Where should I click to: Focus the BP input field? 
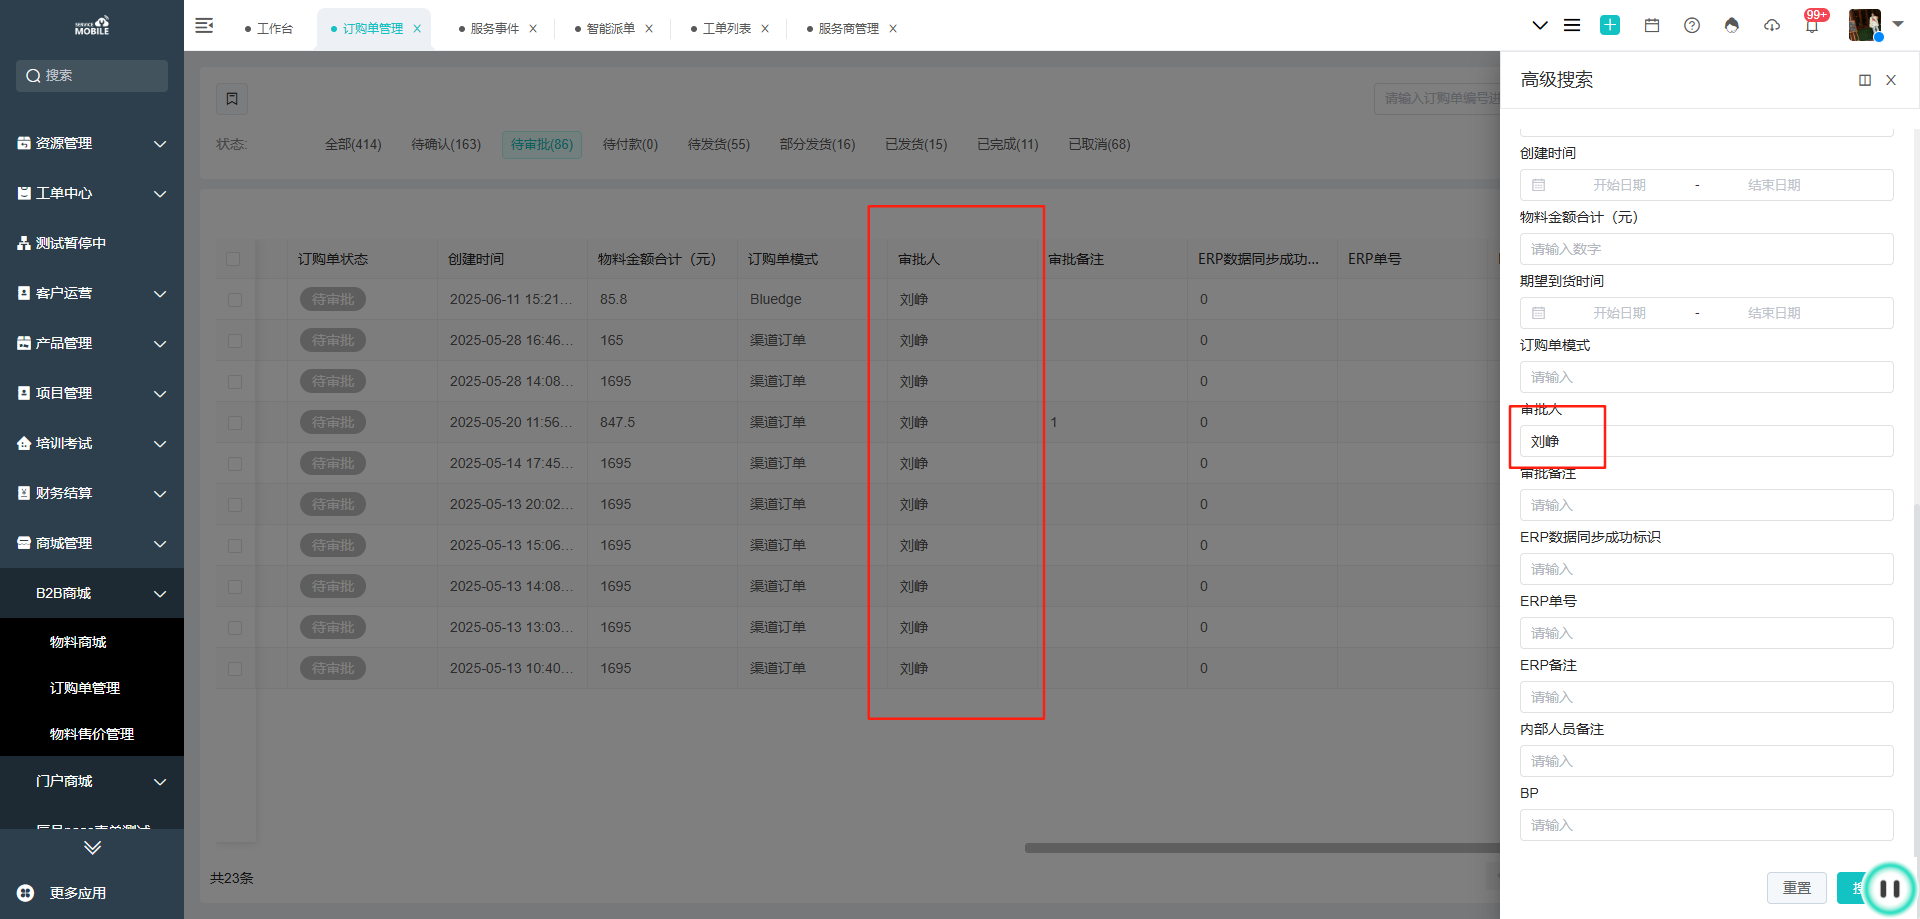click(x=1707, y=825)
